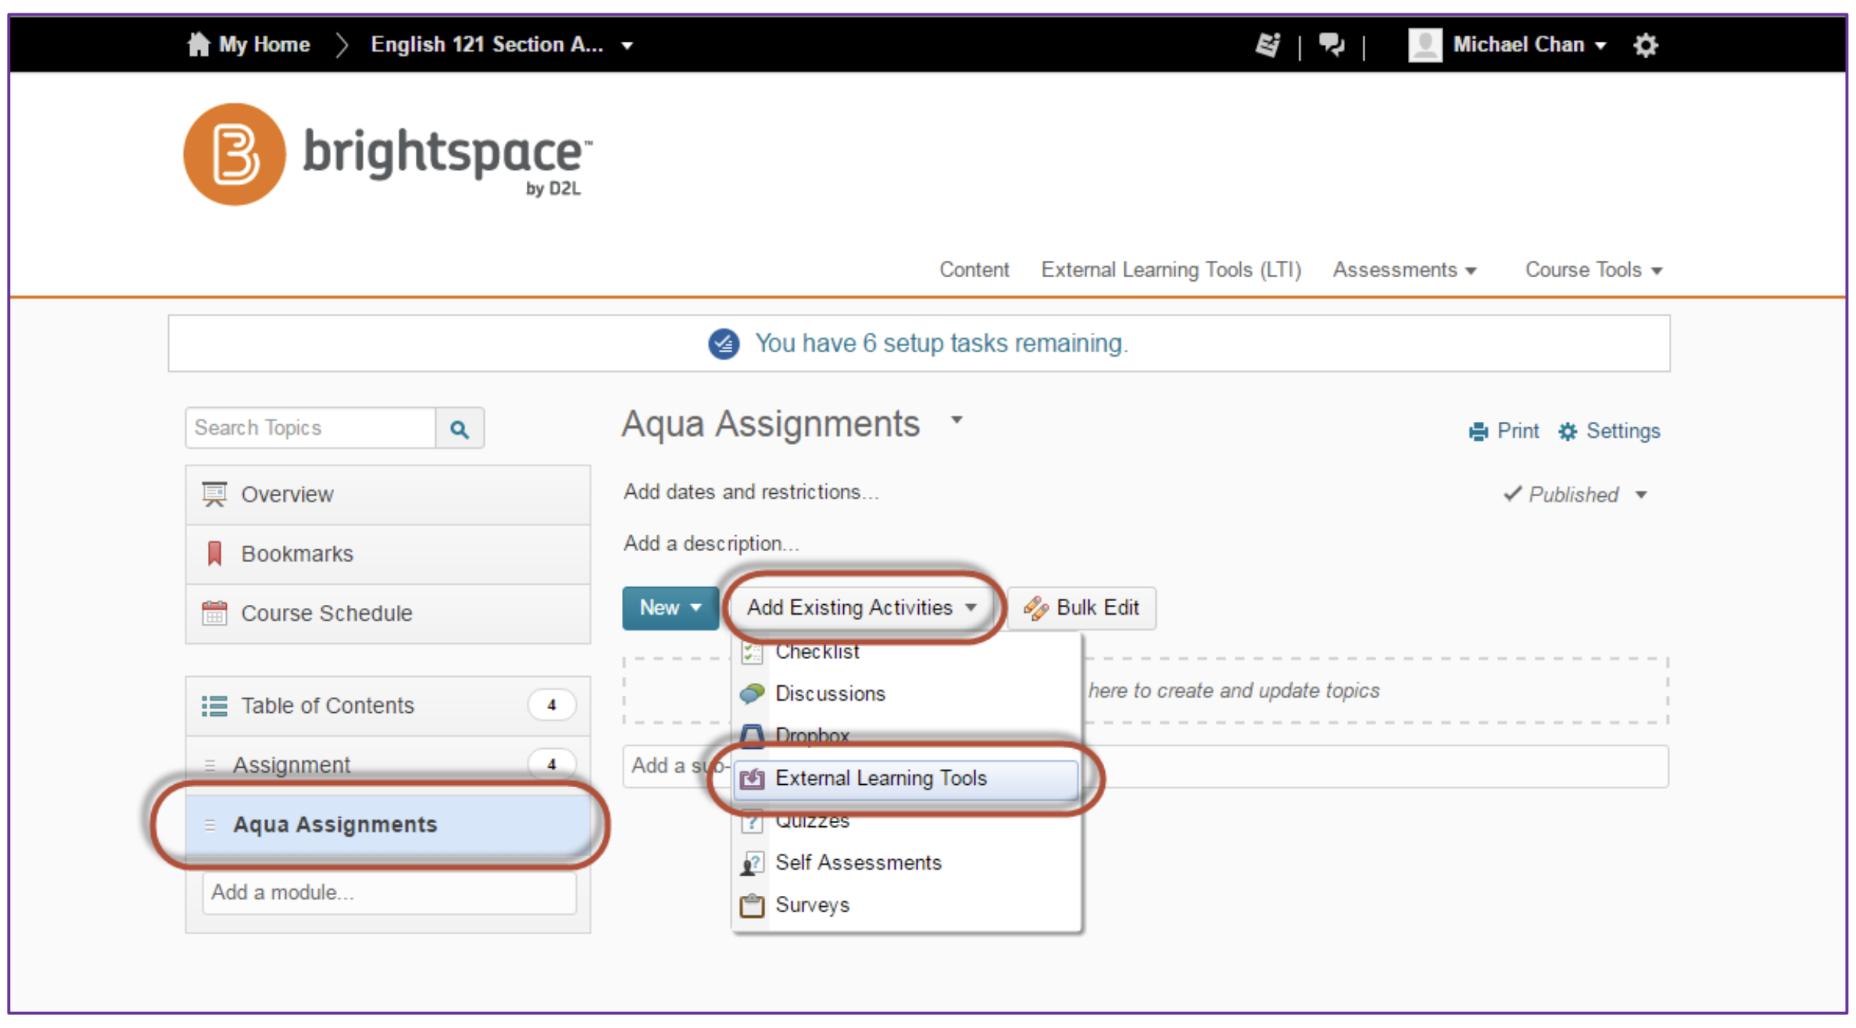Click the My Home breadcrumb link

[x=264, y=44]
